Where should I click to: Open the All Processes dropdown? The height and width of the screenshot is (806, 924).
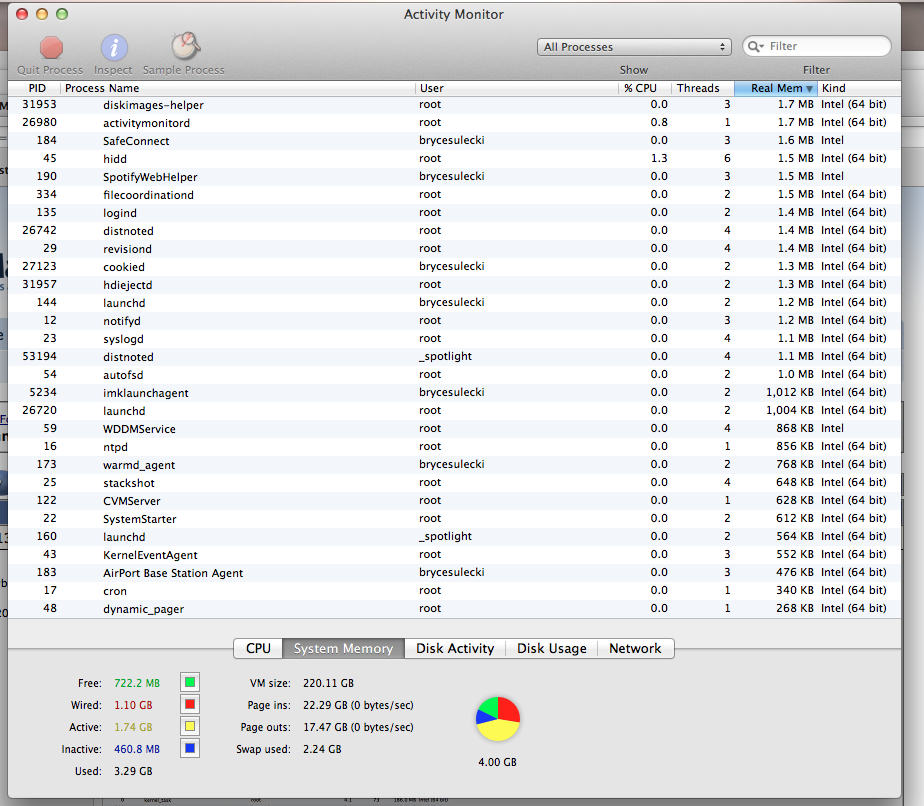click(x=634, y=47)
